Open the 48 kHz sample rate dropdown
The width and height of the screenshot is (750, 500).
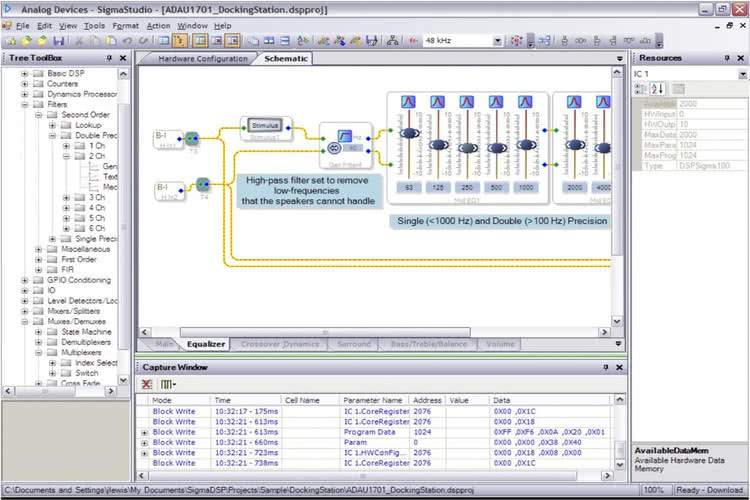(x=498, y=41)
